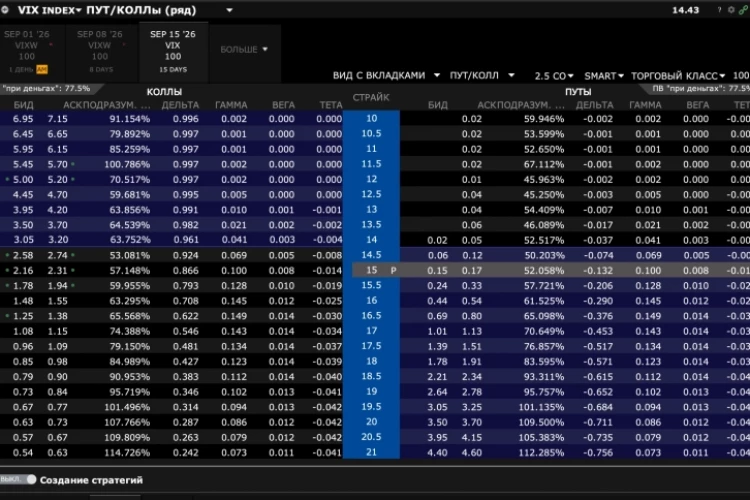This screenshot has height=500, width=750.
Task: Open the ТОРГОВЫЙ КЛАСС dropdown
Action: coord(678,76)
